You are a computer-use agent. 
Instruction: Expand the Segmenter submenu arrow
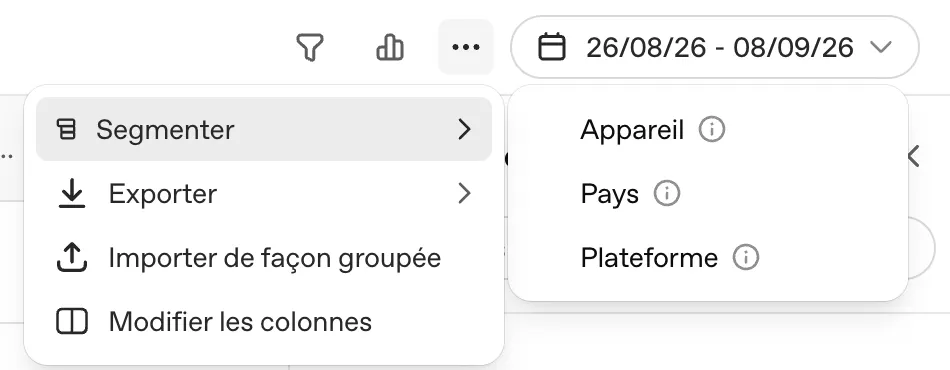(465, 129)
